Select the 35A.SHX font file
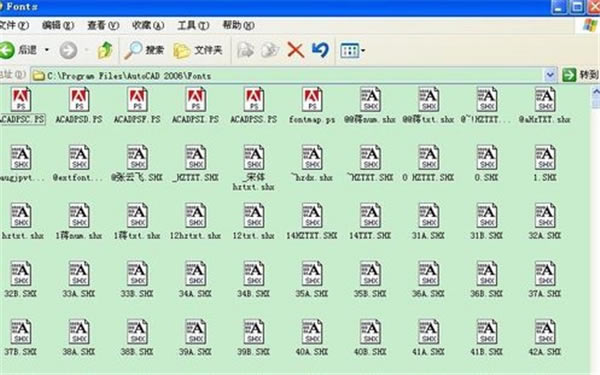 click(312, 280)
